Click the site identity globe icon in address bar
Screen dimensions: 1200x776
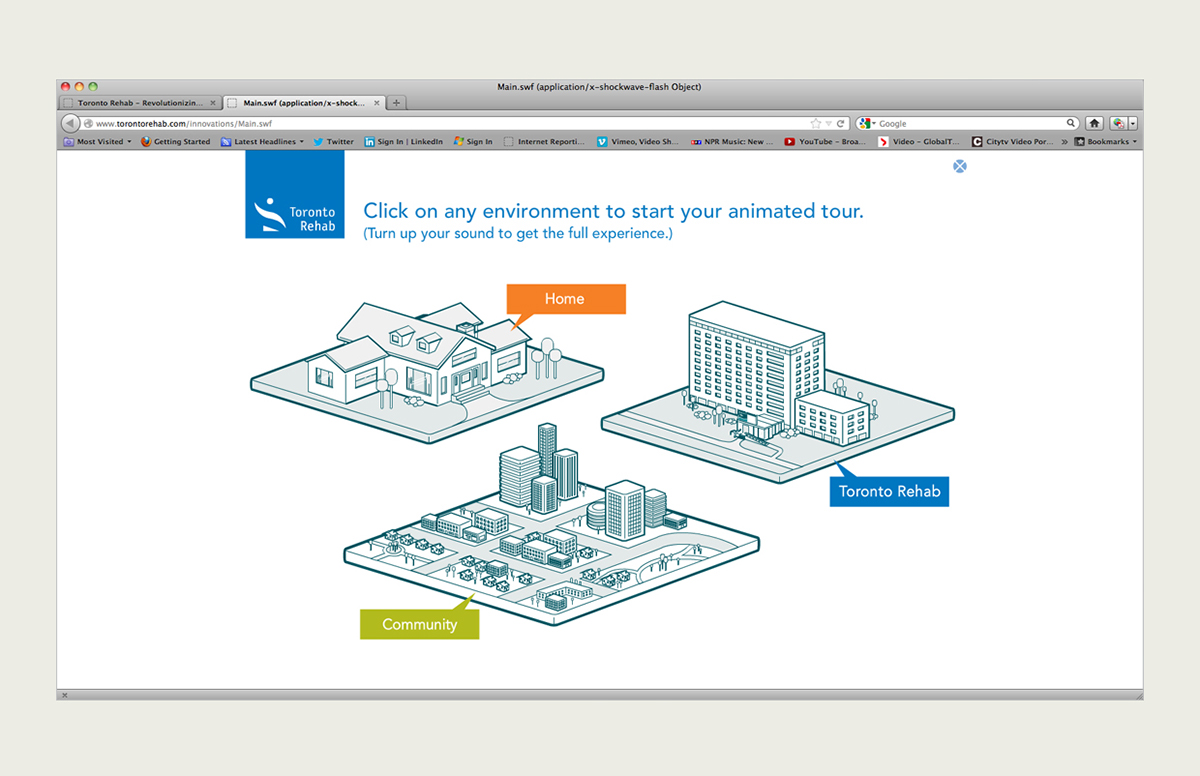[x=88, y=123]
